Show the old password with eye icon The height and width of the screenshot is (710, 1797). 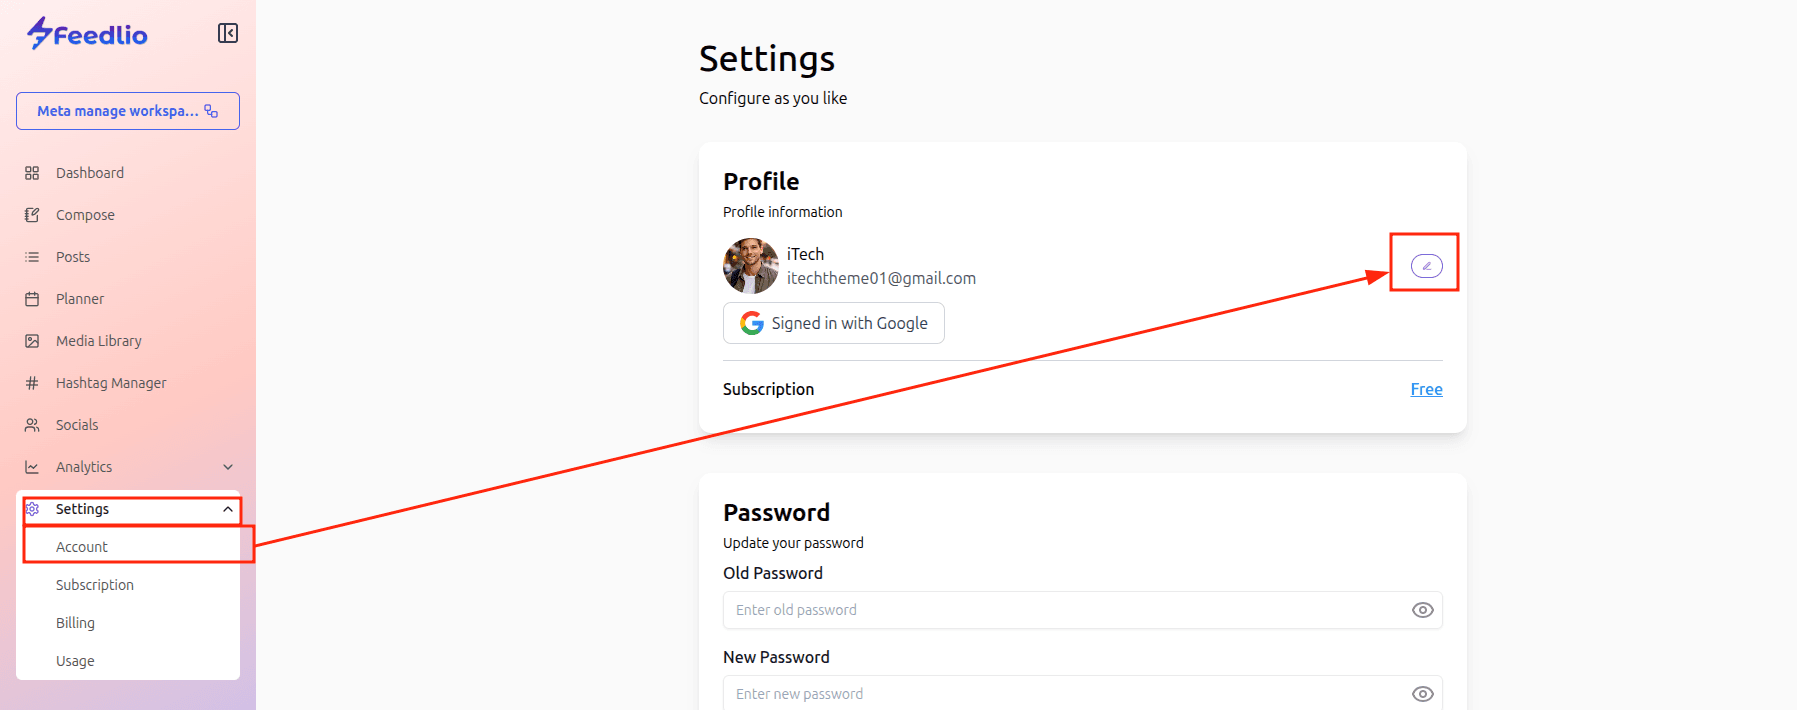pos(1422,610)
